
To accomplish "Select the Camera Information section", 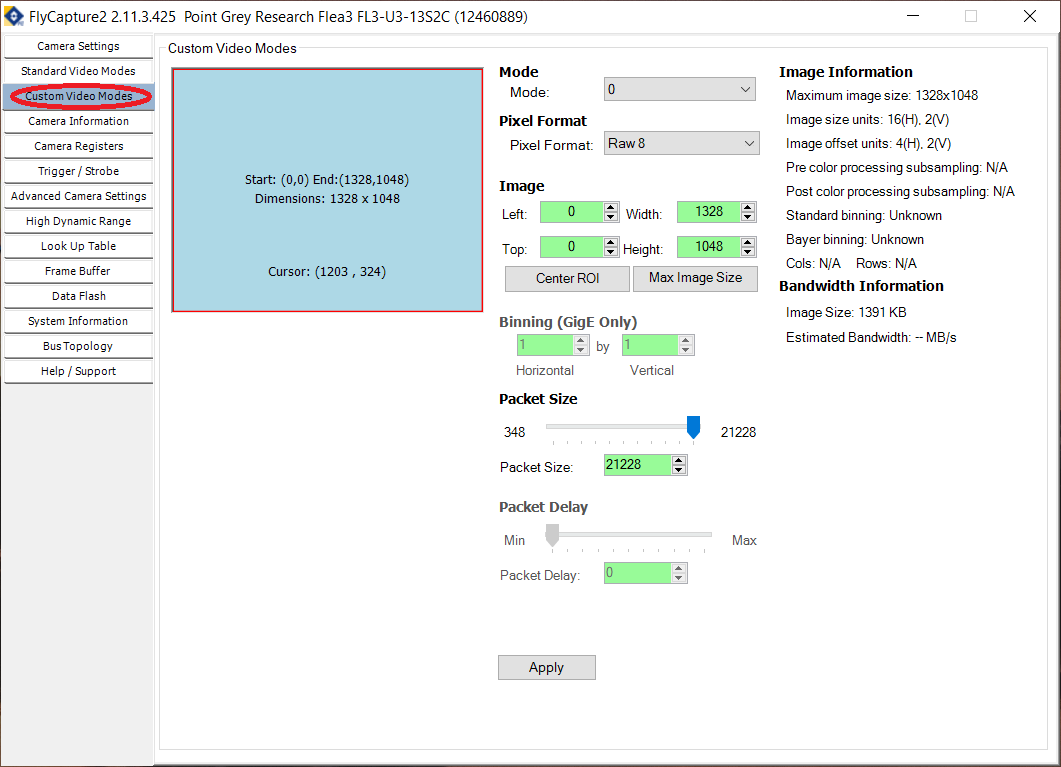I will coord(78,120).
